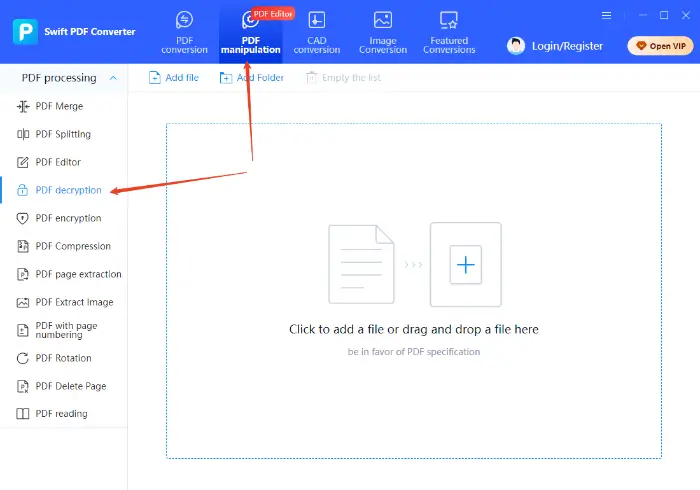Select the PDF manipulation tab

[250, 32]
